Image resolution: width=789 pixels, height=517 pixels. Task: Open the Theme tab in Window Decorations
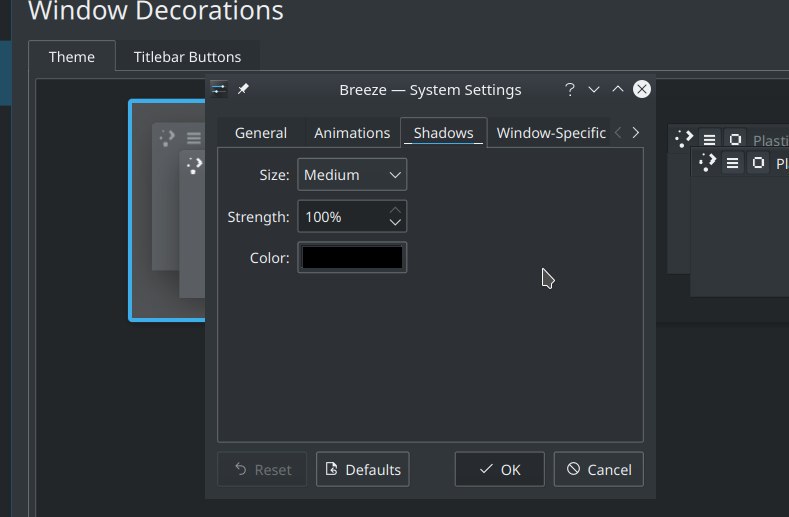(x=72, y=56)
